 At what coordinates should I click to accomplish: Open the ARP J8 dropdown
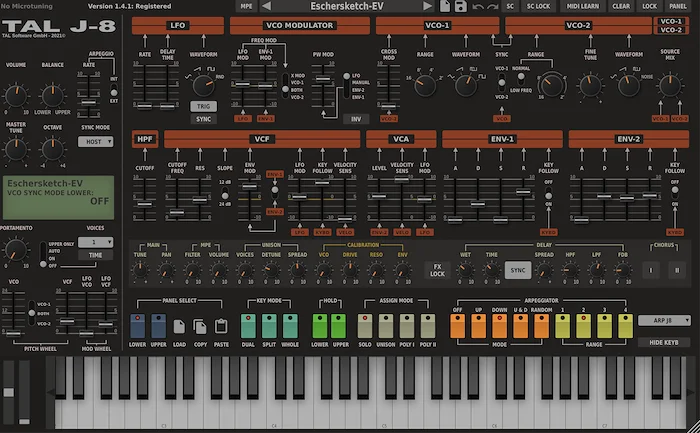coord(664,321)
